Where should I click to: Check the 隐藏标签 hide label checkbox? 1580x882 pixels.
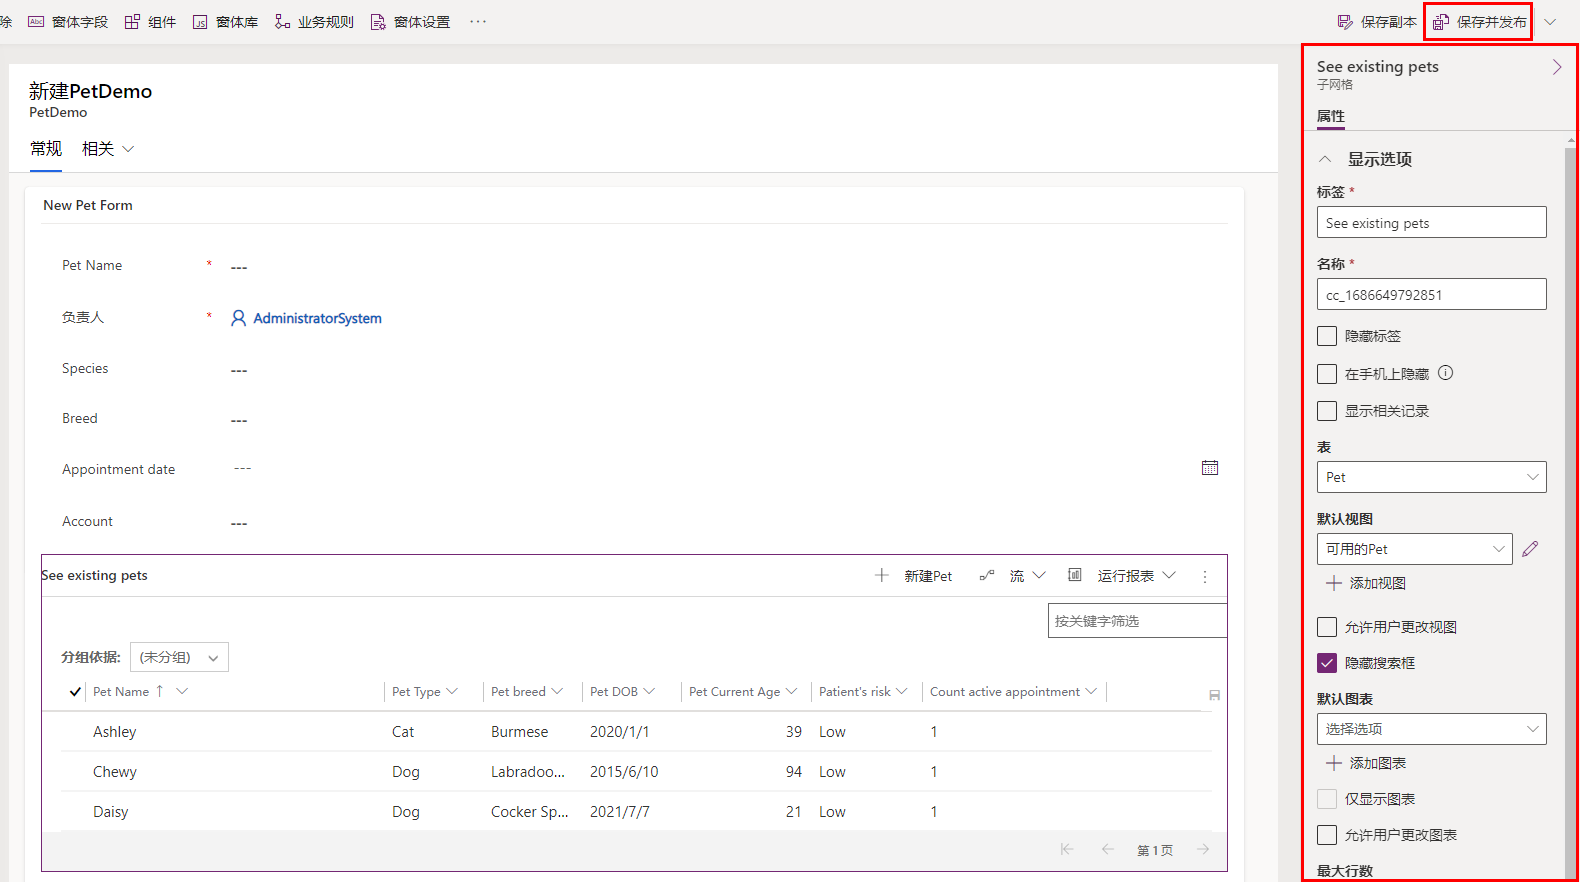(1327, 336)
